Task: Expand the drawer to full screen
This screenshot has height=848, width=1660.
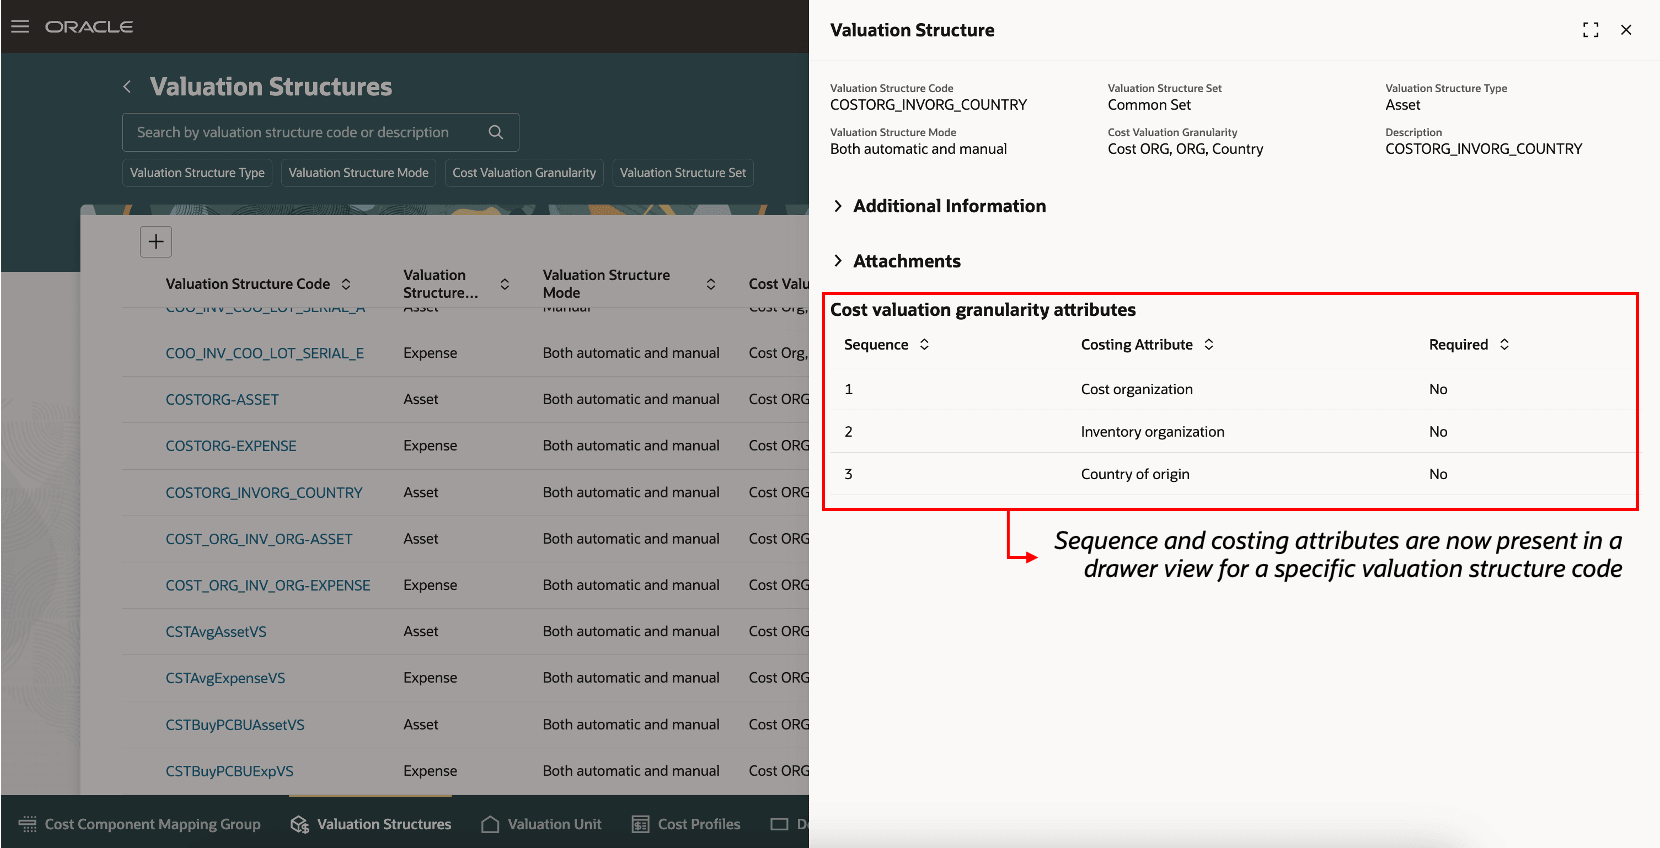Action: (x=1591, y=30)
